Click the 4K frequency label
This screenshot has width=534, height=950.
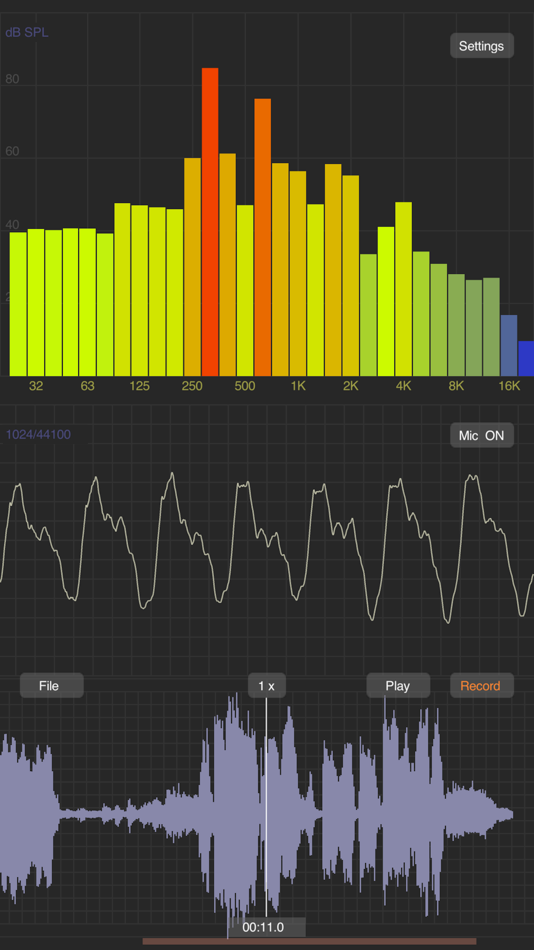click(x=404, y=386)
